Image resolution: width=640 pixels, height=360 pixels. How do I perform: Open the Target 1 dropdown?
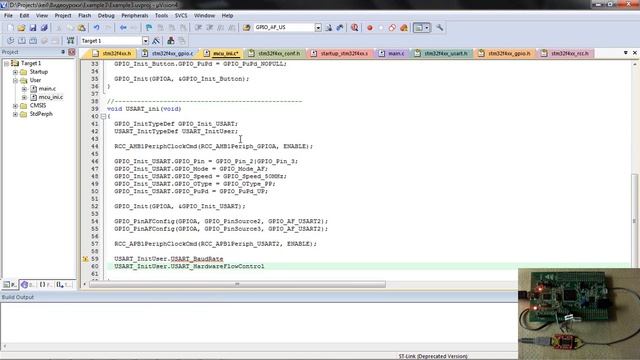pyautogui.click(x=145, y=41)
